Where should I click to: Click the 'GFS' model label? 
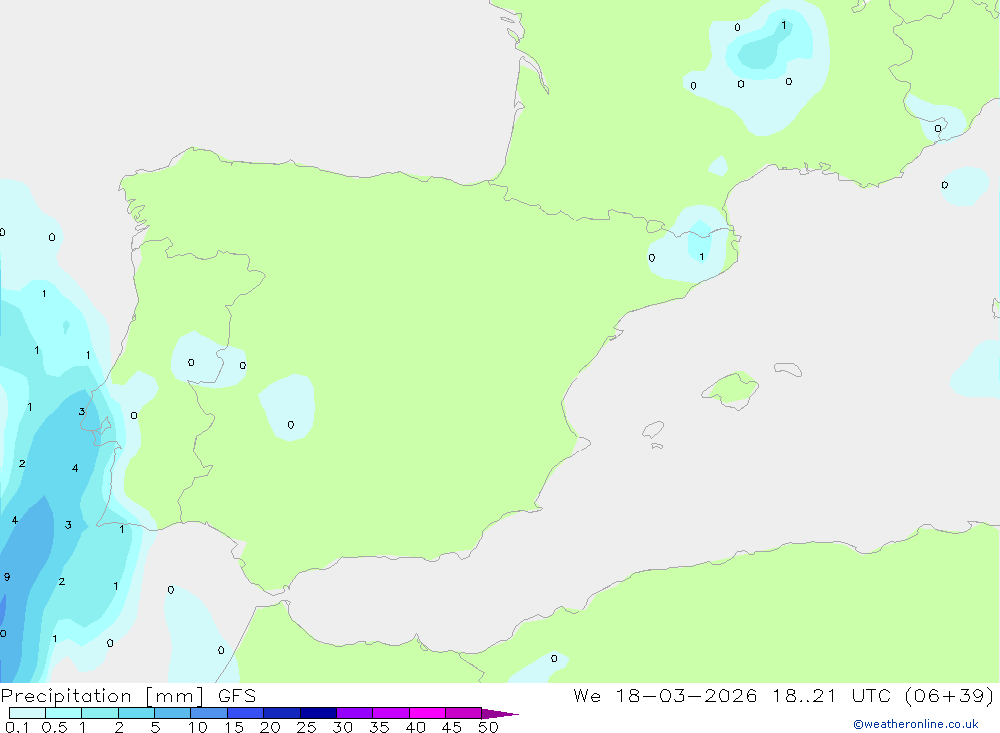237,696
